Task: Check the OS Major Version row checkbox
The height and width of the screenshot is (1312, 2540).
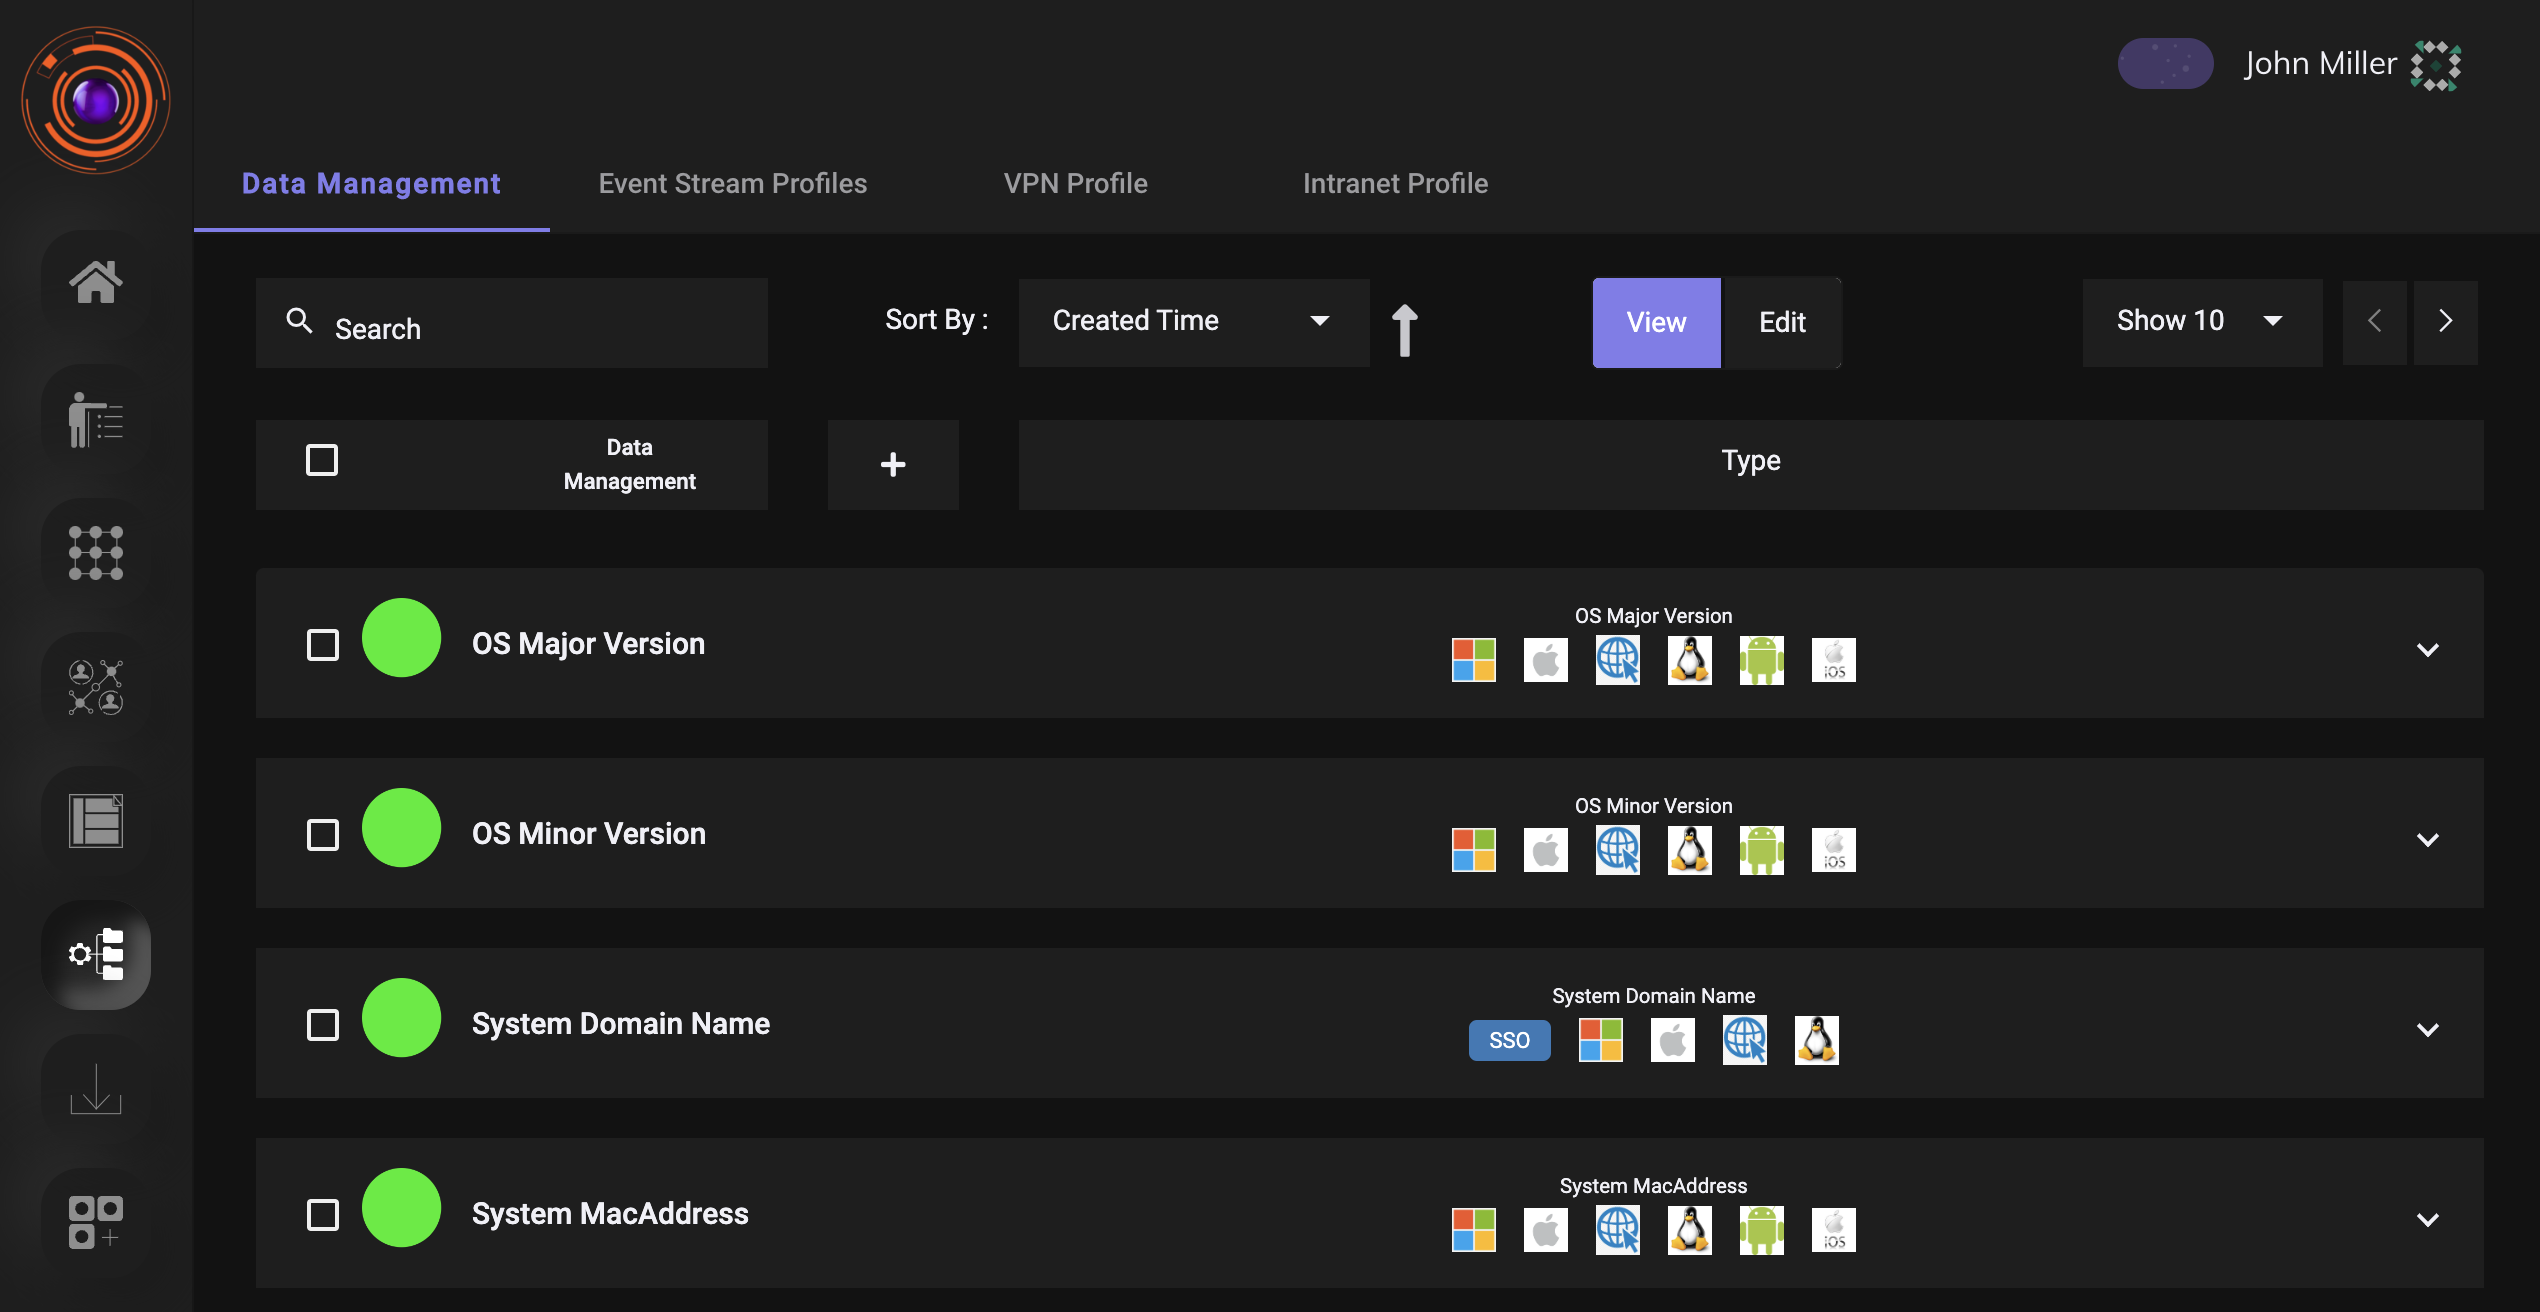Action: pos(323,645)
